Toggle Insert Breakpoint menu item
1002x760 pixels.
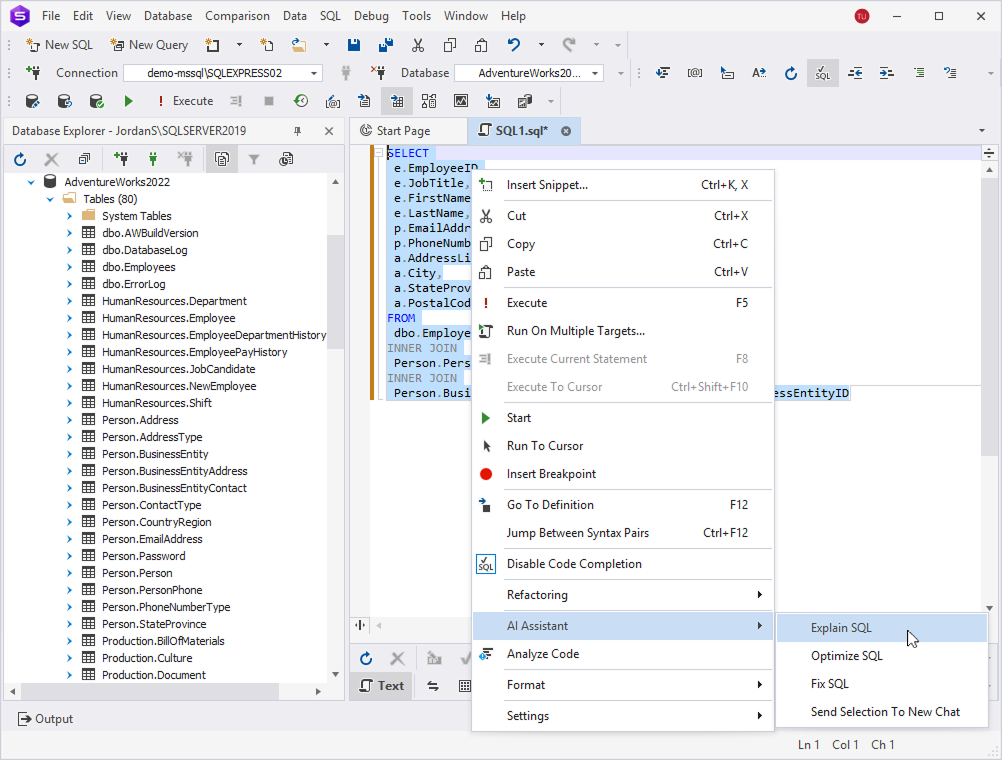tap(551, 474)
